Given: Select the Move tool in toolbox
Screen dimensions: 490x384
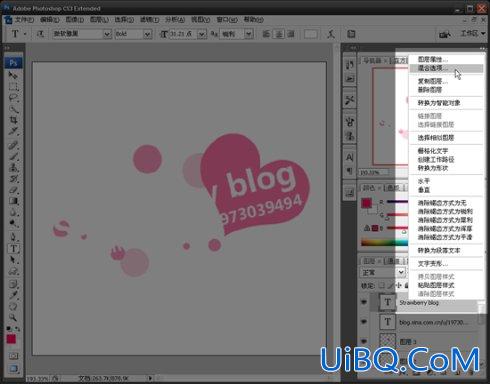Looking at the screenshot, I should [13, 75].
